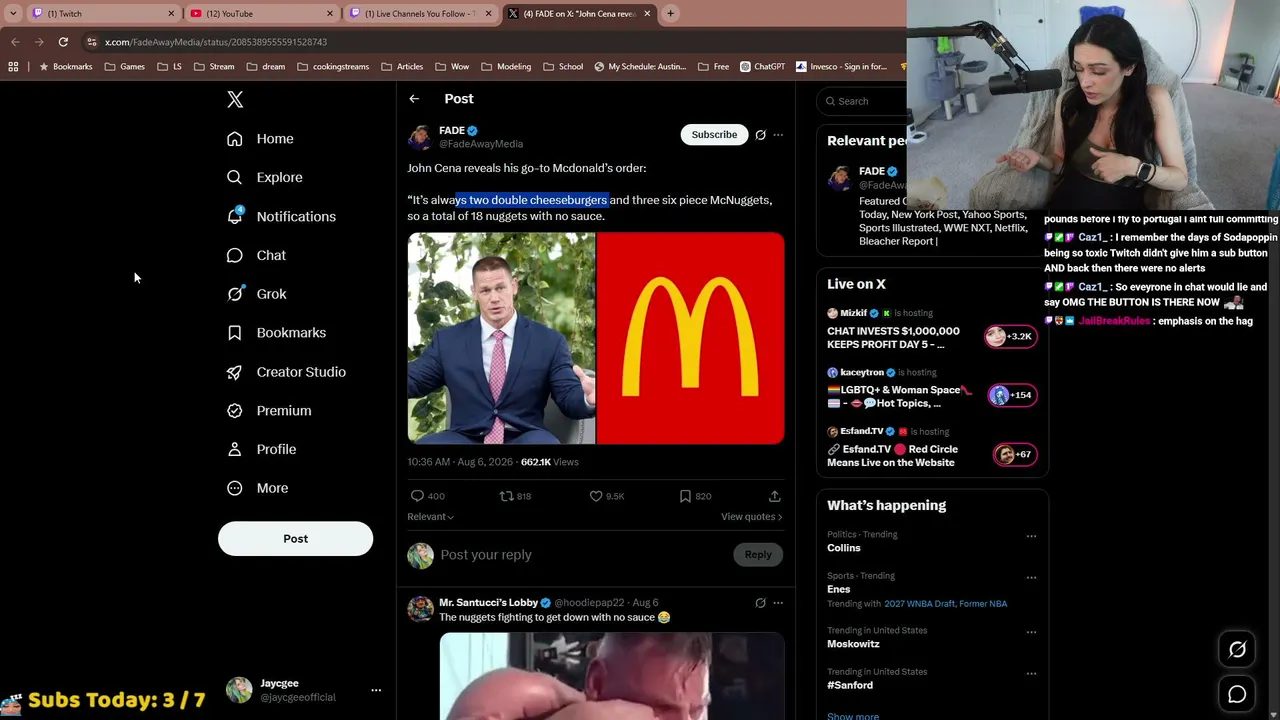Open the John Cena photo
The width and height of the screenshot is (1280, 720).
(501, 338)
